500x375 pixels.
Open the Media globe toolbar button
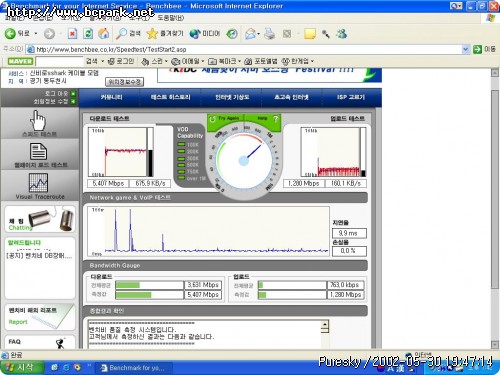[205, 34]
